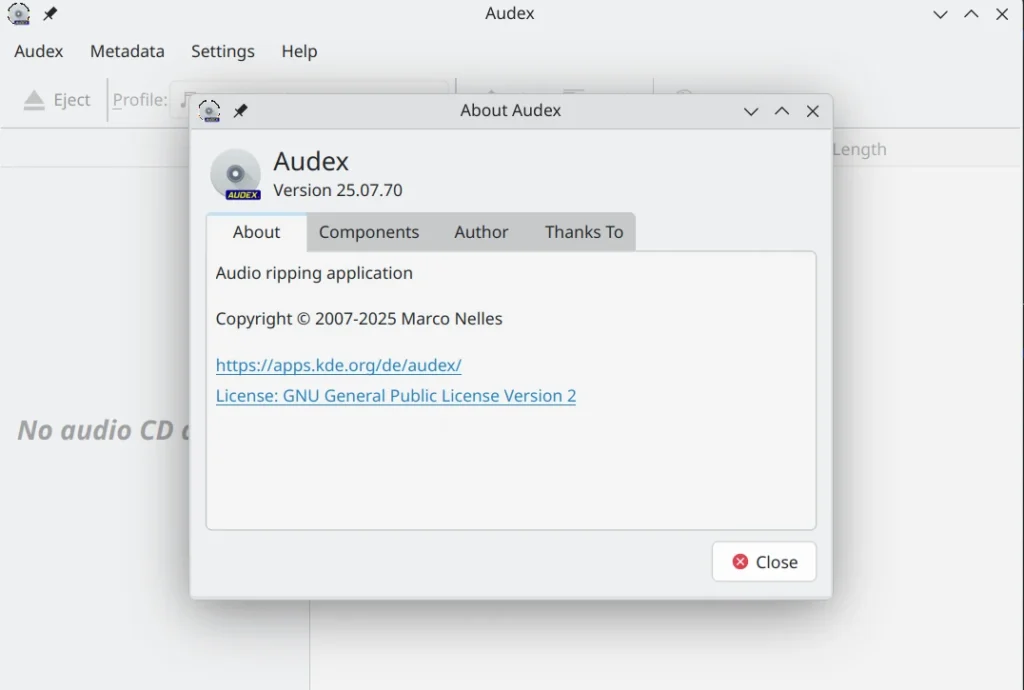Select the About tab
This screenshot has height=690, width=1024.
[257, 232]
